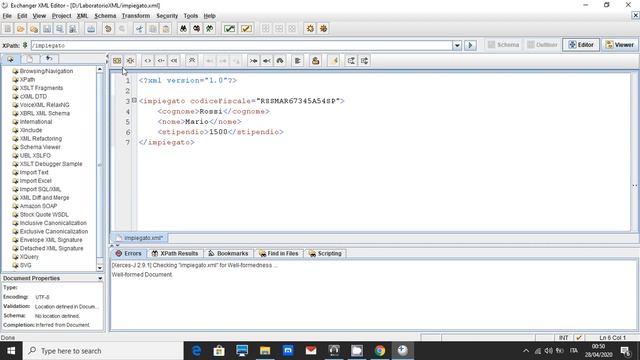Click the format lines icon in editor toolbar

point(298,61)
